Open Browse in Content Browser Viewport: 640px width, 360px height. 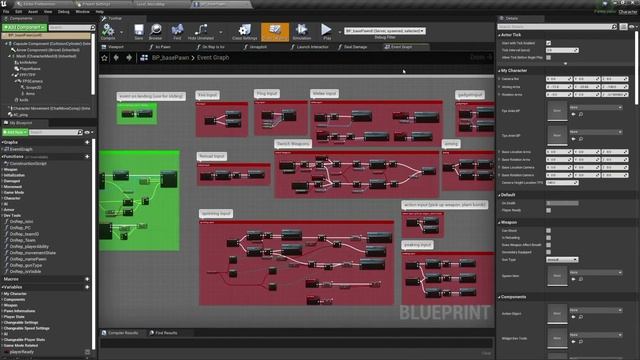pyautogui.click(x=156, y=31)
